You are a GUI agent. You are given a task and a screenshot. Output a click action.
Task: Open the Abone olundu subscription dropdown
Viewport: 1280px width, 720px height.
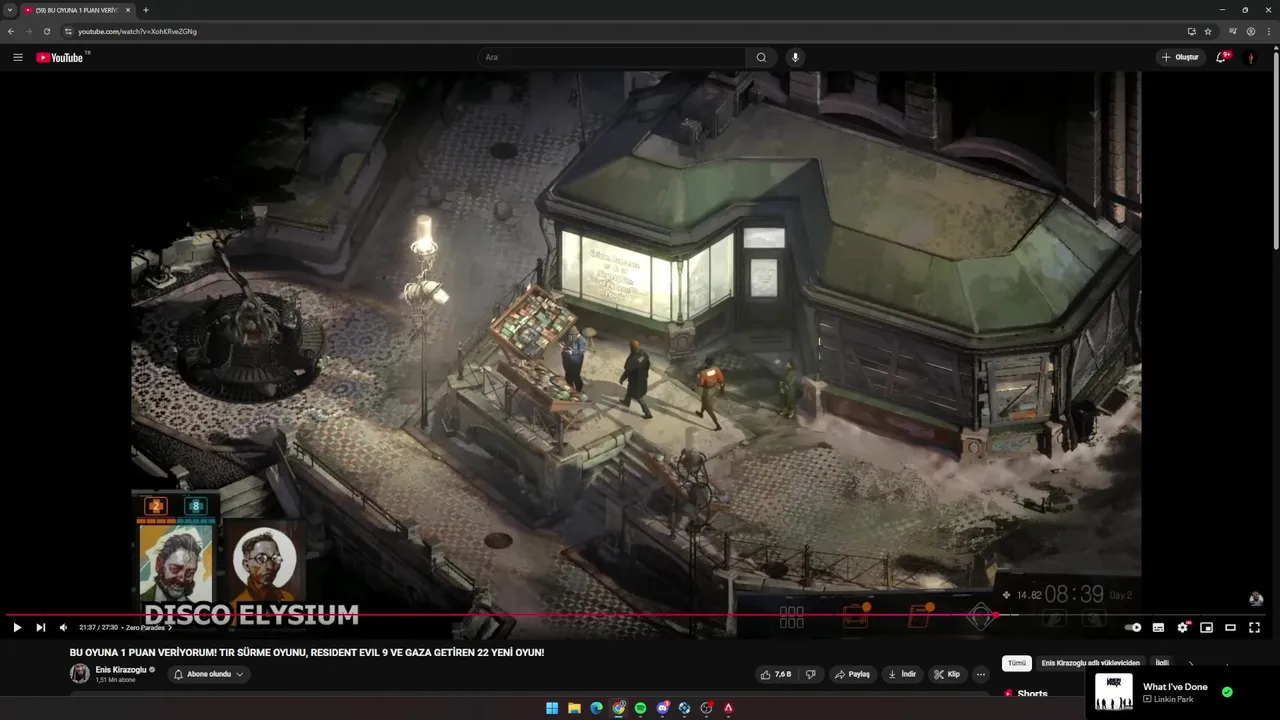tap(208, 674)
